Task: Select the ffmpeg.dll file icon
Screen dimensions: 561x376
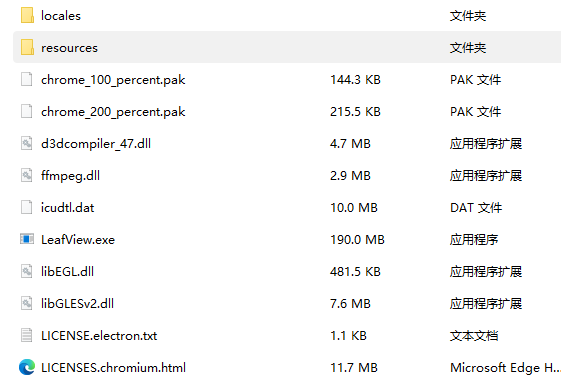Action: pos(26,175)
